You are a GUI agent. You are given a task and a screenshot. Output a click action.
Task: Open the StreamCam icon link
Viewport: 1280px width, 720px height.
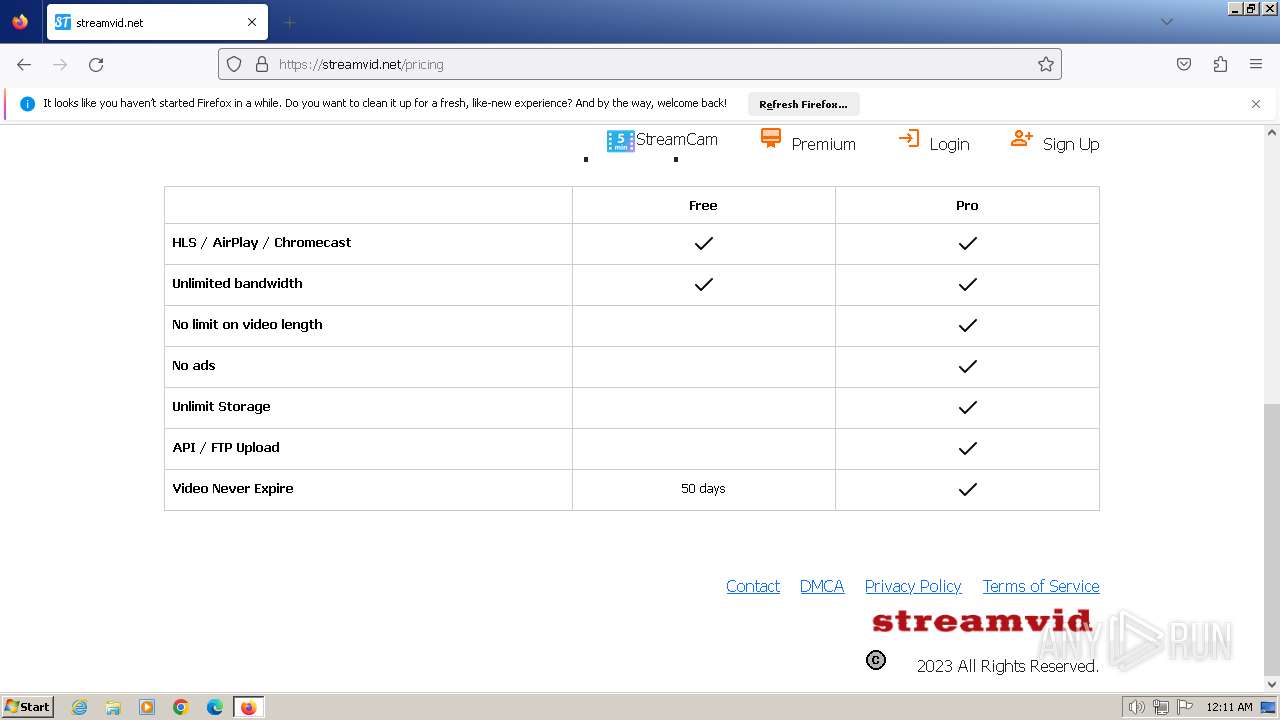[620, 141]
